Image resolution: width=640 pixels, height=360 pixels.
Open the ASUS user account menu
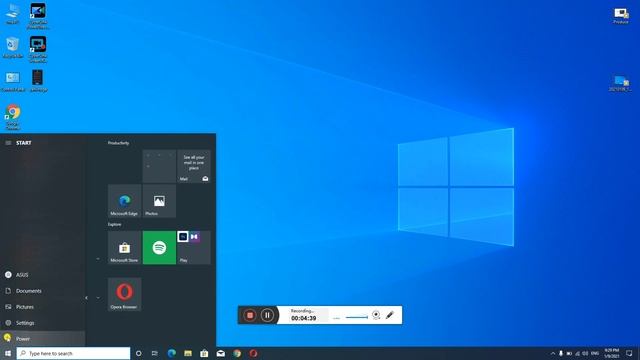(x=42, y=275)
